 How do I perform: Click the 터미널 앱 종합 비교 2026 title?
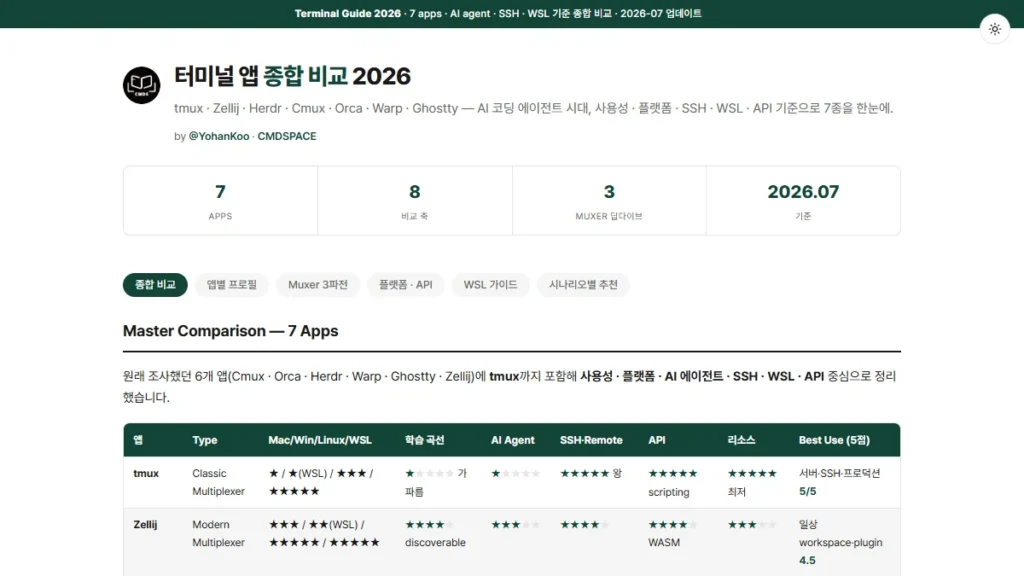pyautogui.click(x=292, y=76)
